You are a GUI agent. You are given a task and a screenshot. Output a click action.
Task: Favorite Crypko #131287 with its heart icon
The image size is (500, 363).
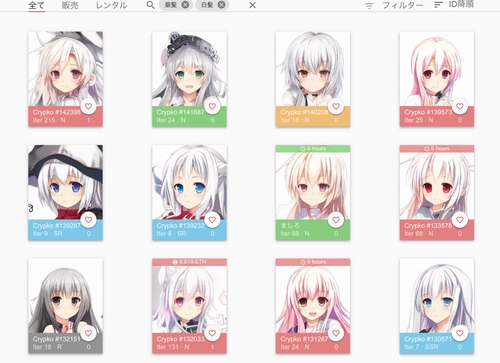[x=336, y=333]
